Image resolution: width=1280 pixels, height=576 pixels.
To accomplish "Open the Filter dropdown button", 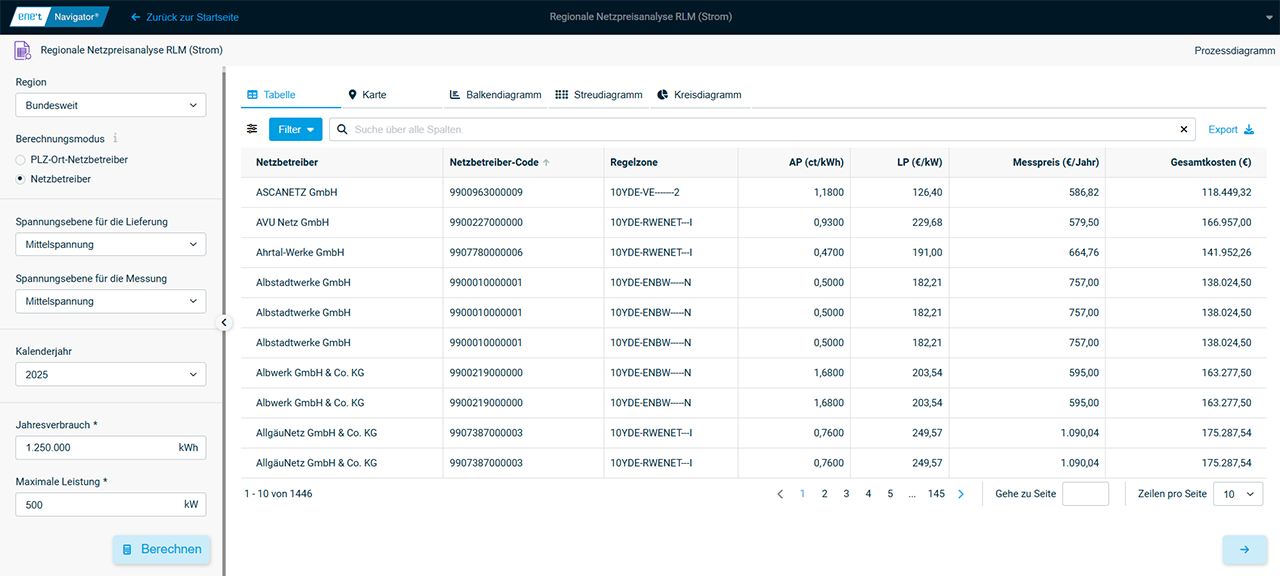I will coord(295,129).
